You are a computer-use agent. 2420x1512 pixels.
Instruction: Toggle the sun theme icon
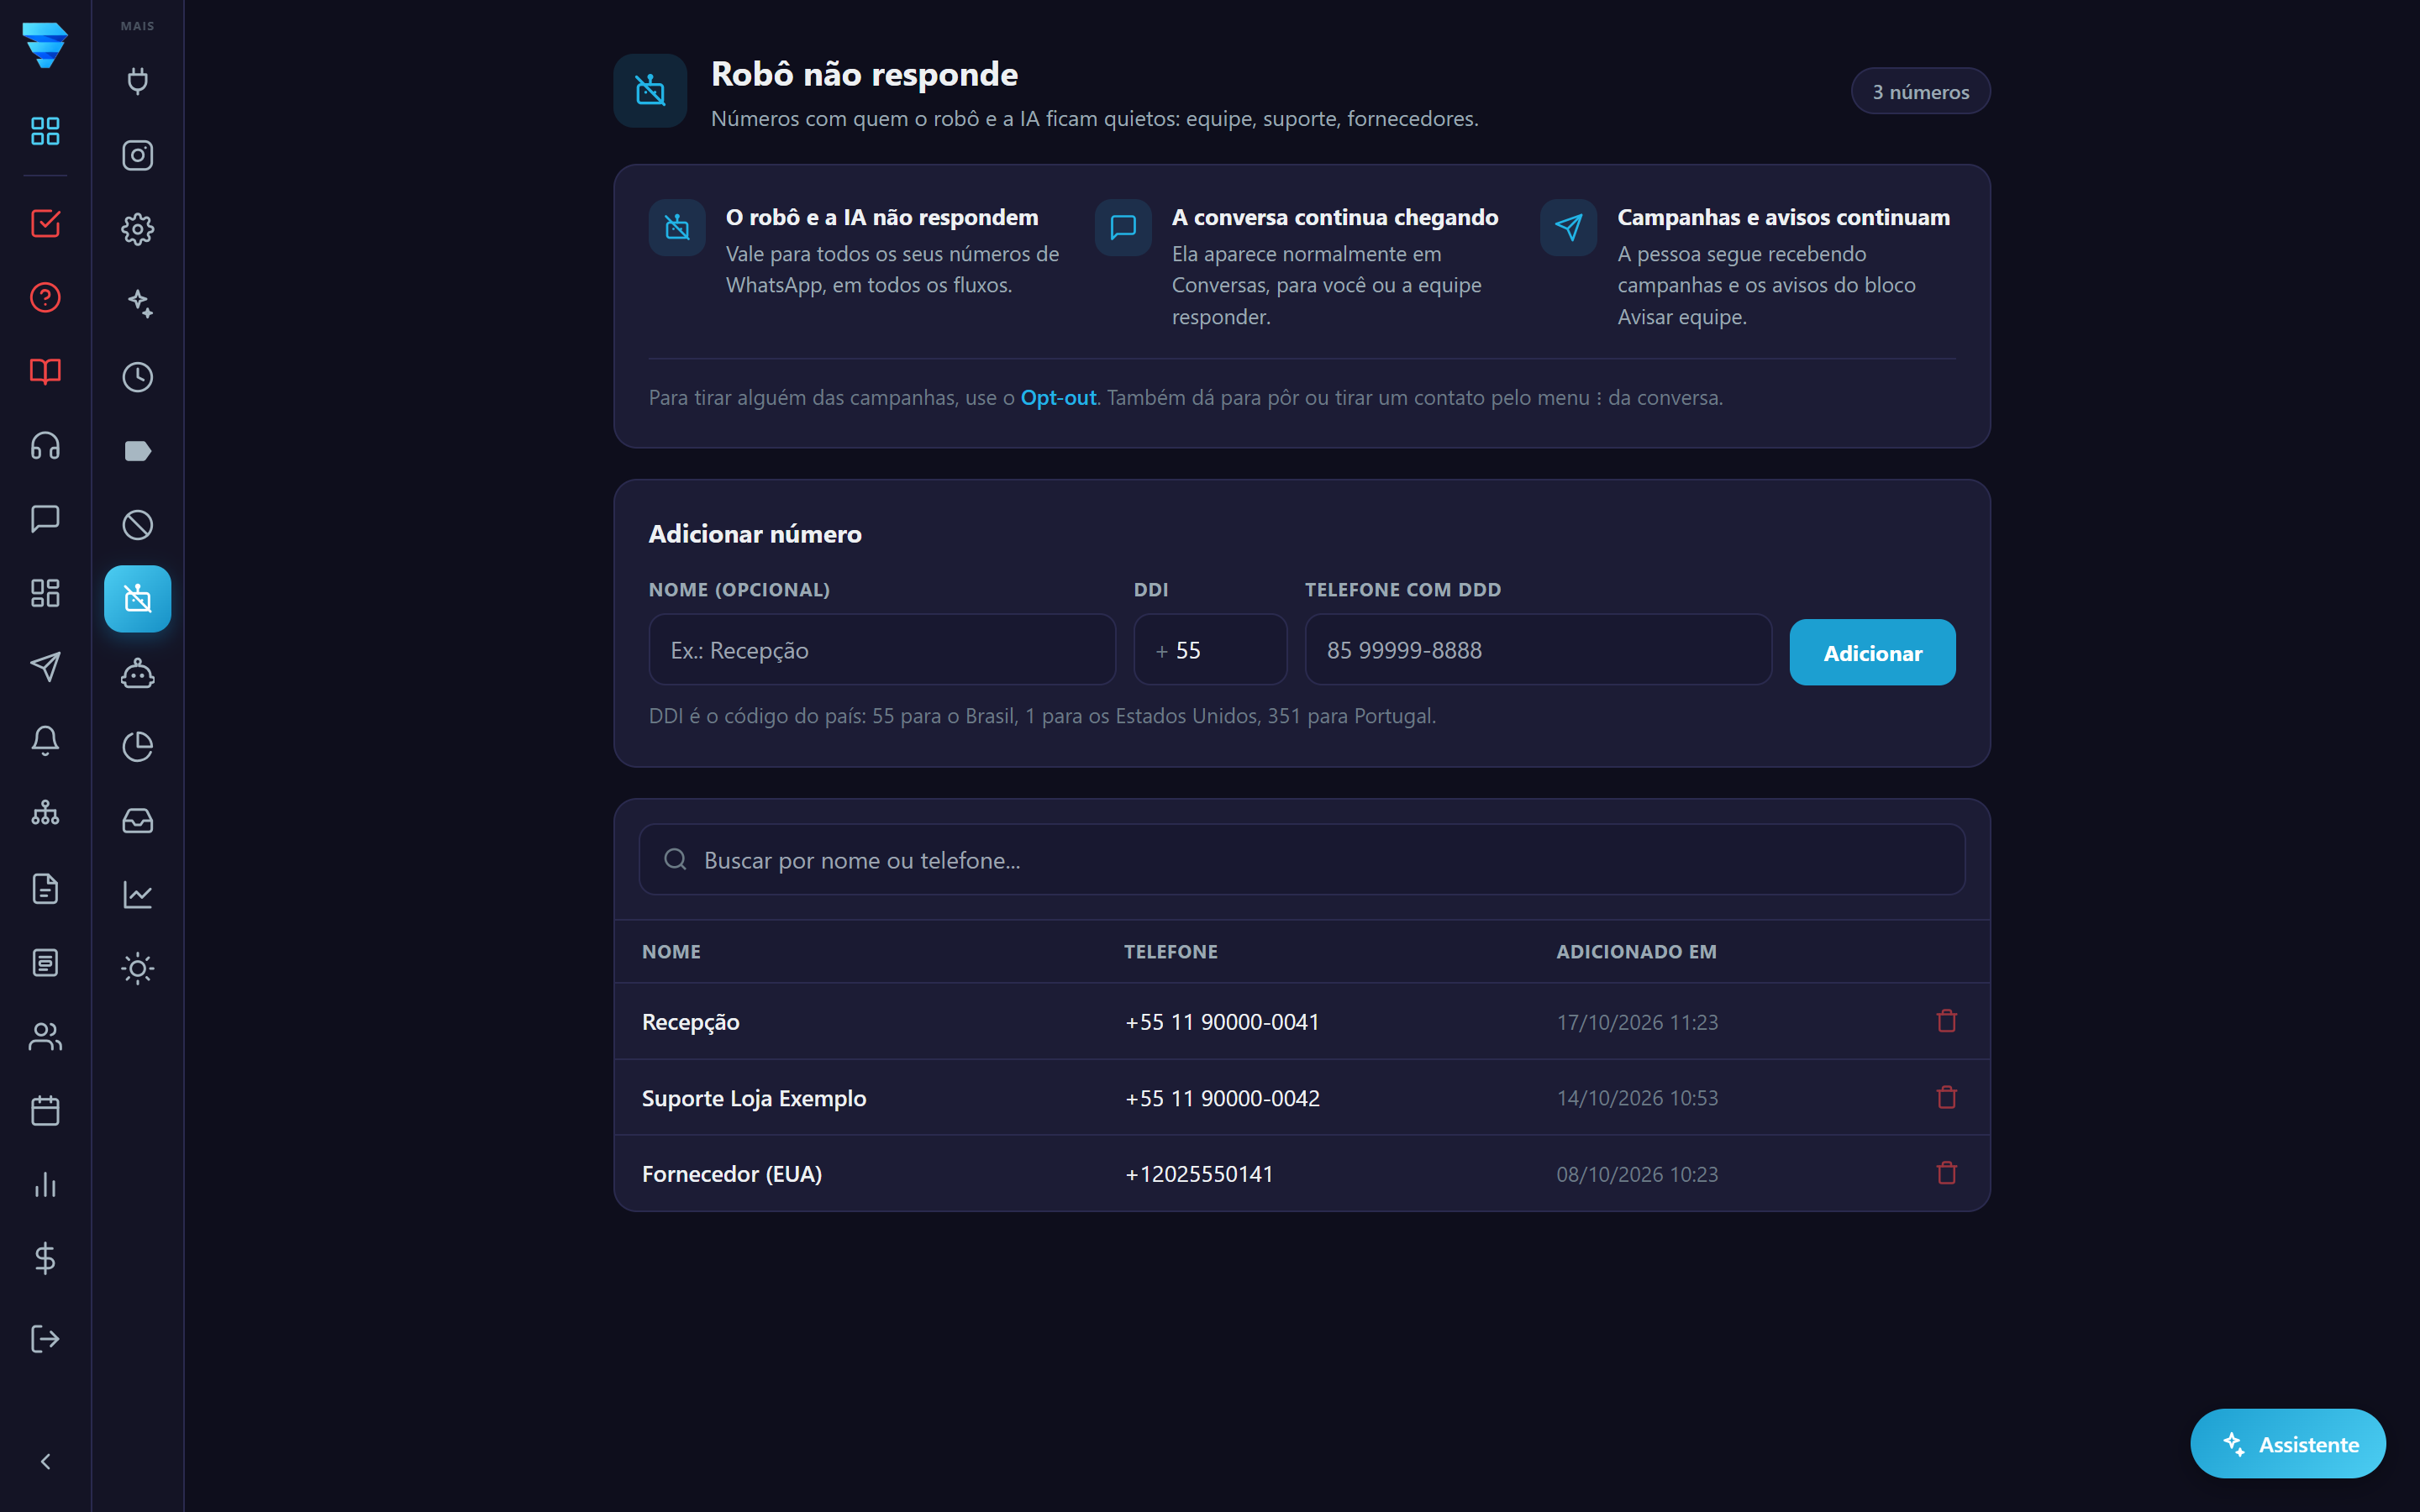click(x=138, y=969)
